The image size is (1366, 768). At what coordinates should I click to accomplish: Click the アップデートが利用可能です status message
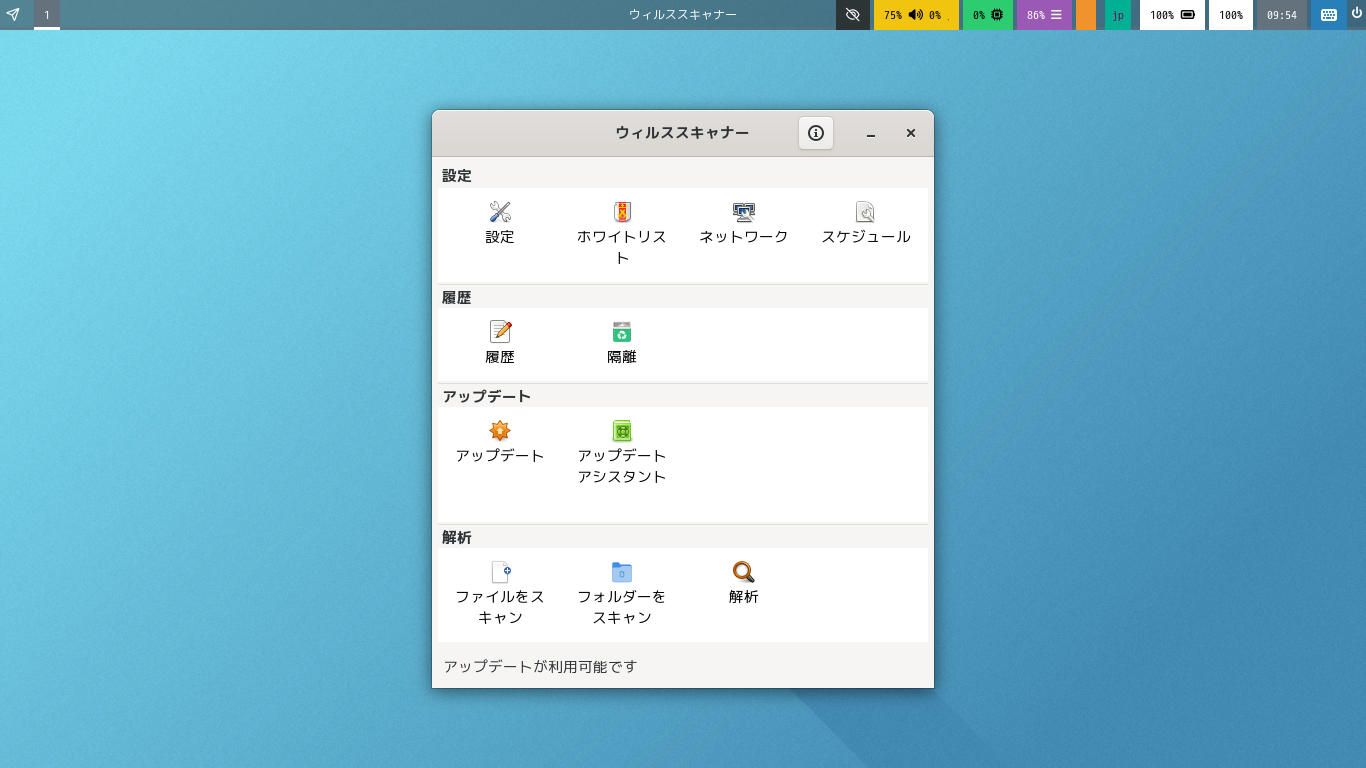click(540, 666)
